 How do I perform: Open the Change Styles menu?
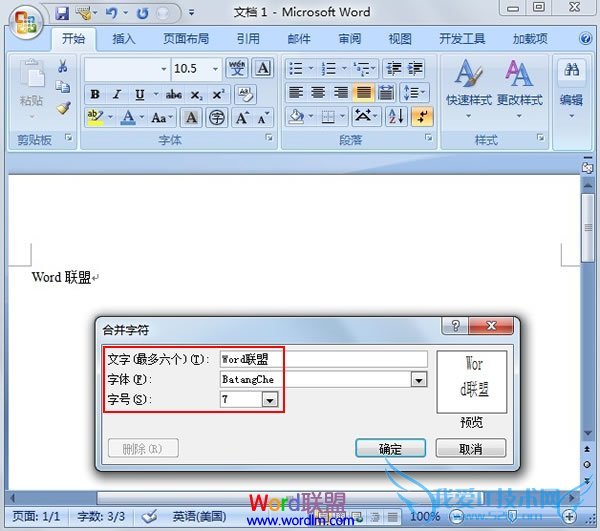pyautogui.click(x=519, y=88)
